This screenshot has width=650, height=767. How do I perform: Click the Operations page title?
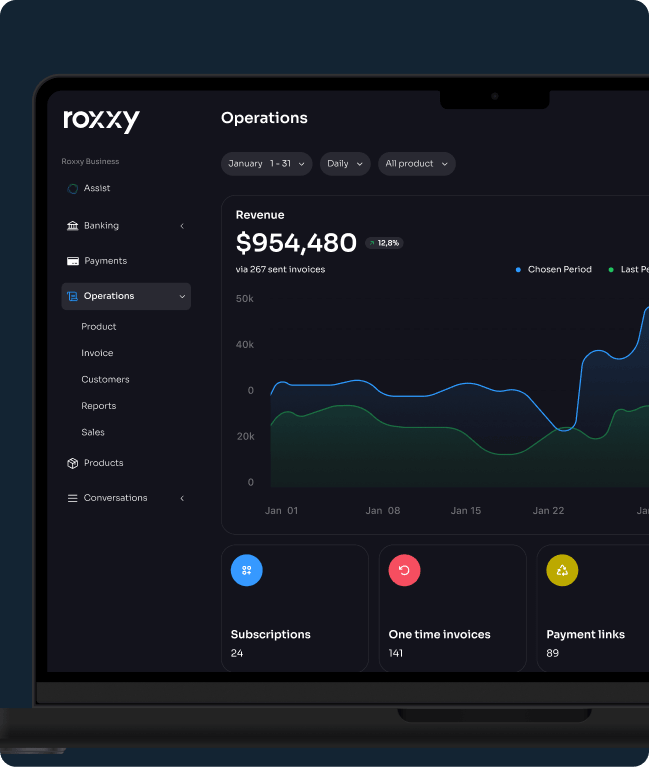(264, 118)
